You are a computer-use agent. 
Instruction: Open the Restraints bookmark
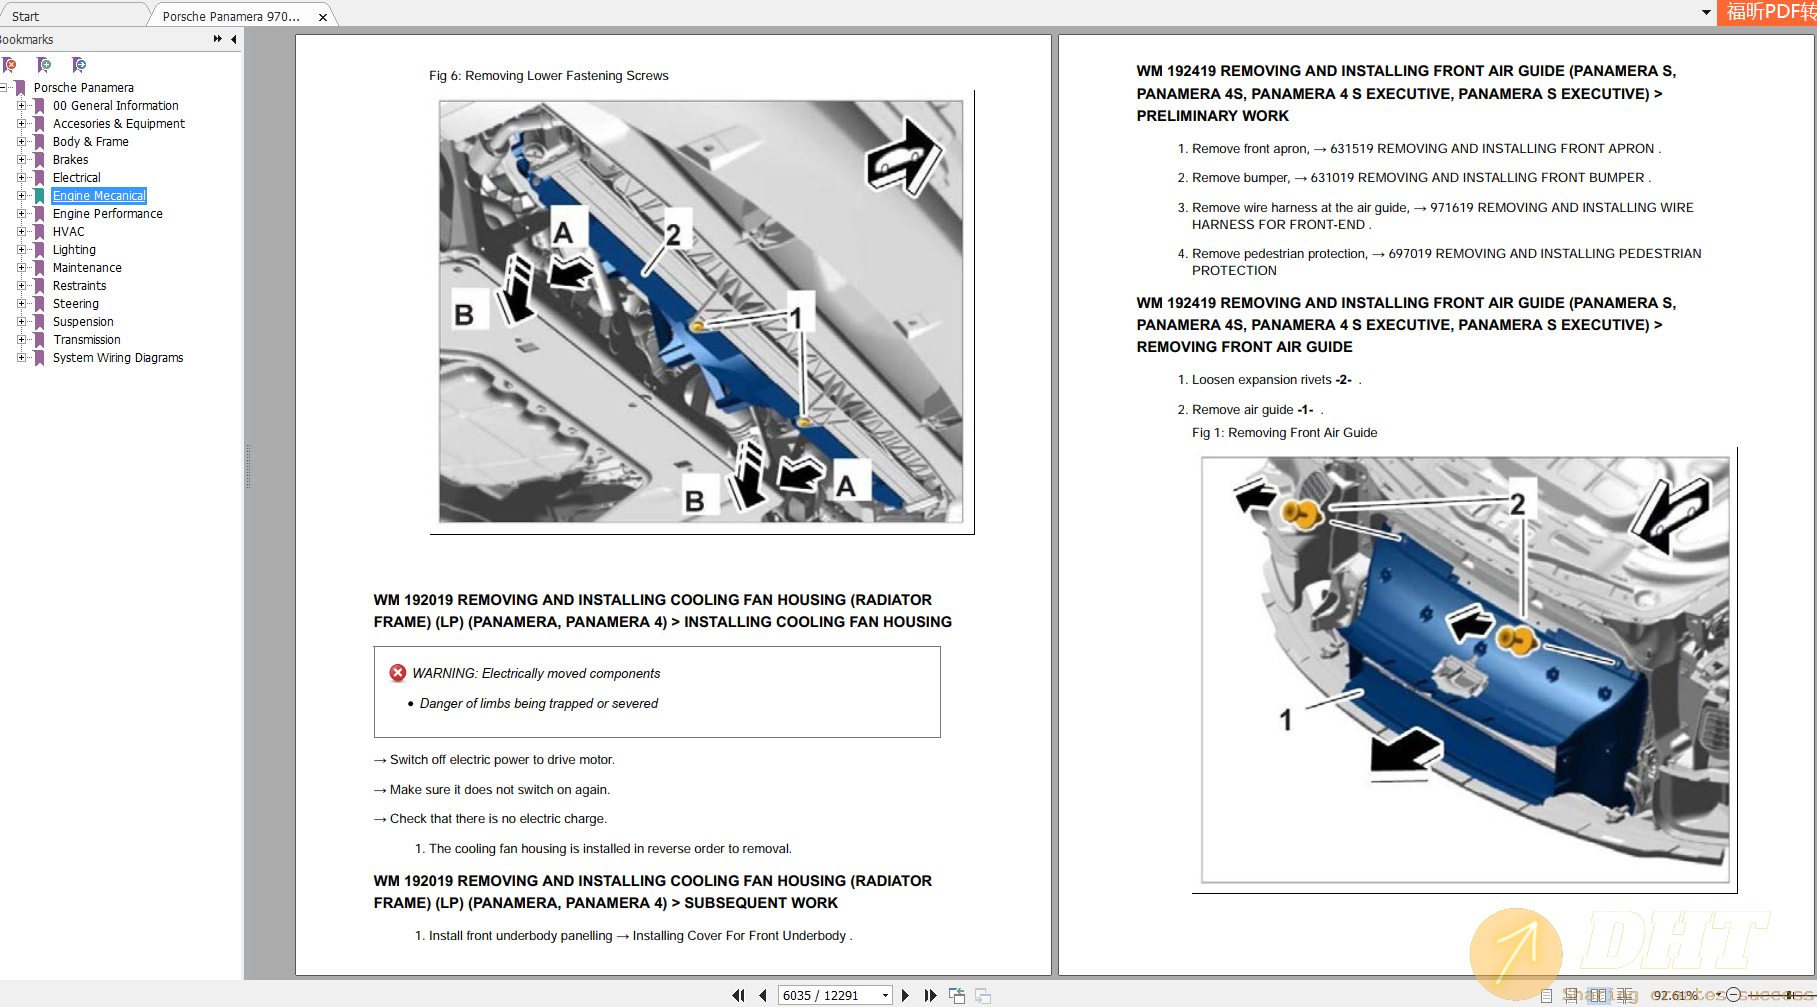point(80,286)
